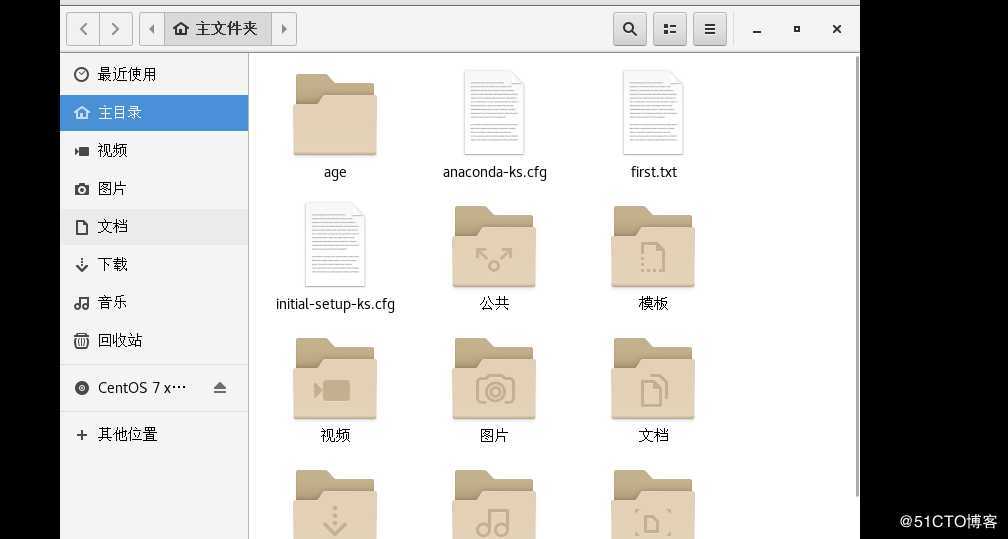The width and height of the screenshot is (1008, 539).
Task: Select the initial-setup-ks.cfg file icon
Action: point(335,245)
